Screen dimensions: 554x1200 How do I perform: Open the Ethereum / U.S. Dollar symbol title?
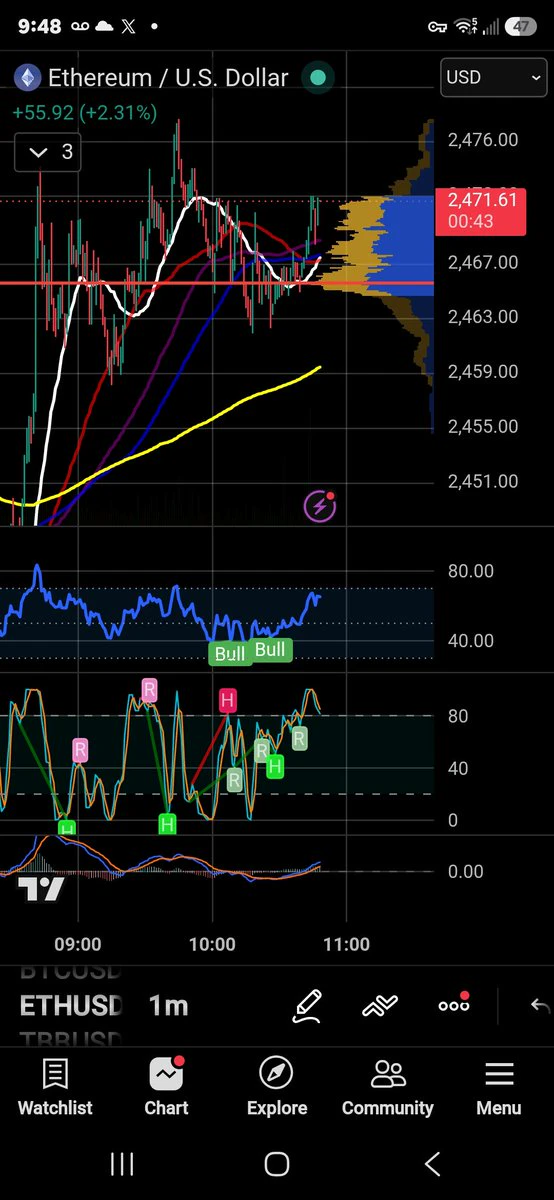coord(168,77)
